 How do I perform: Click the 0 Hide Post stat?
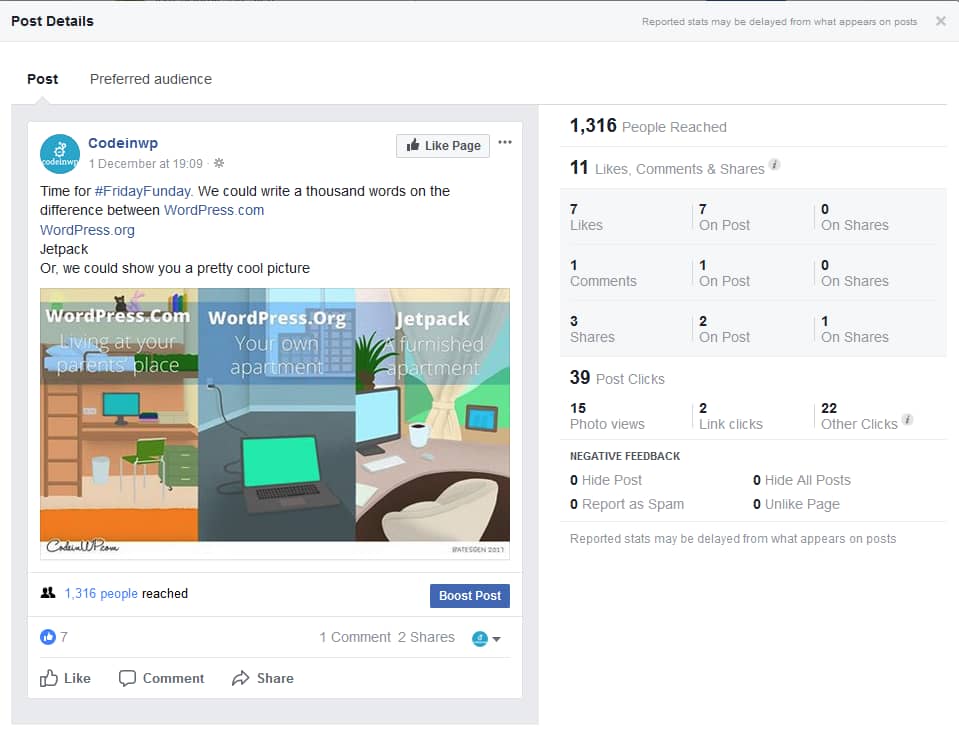(606, 480)
